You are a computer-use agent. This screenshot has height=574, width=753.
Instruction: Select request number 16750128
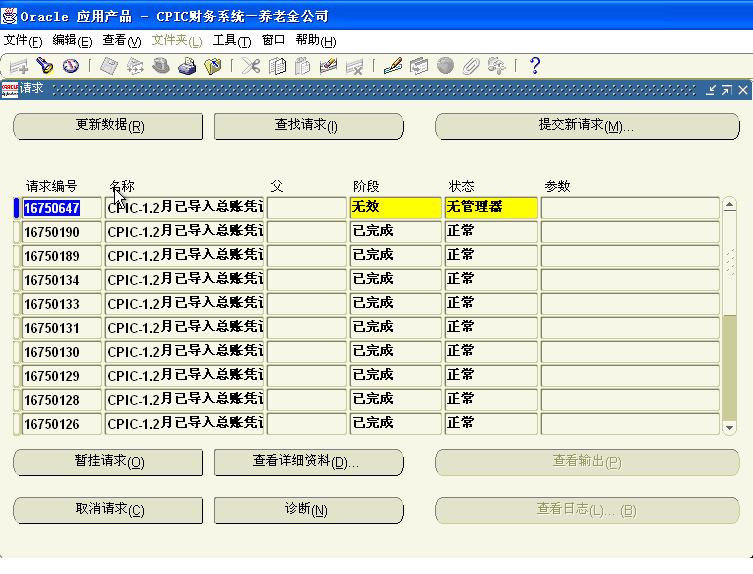tap(61, 400)
